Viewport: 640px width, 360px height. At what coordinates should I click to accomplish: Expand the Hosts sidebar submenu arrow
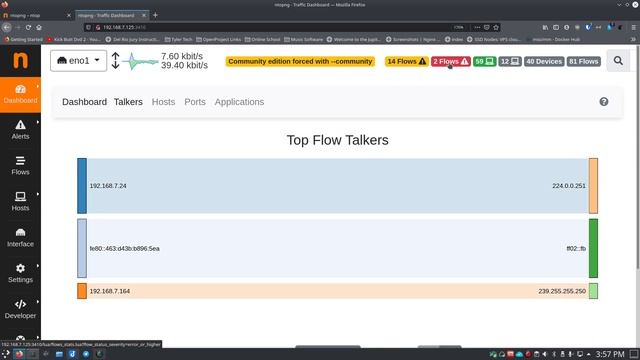point(38,194)
